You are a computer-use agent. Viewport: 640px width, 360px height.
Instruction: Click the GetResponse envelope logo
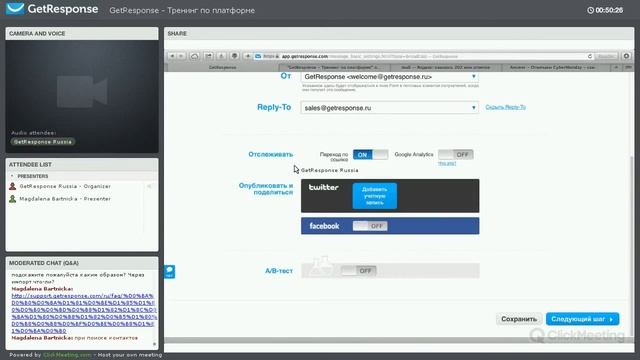(x=15, y=9)
